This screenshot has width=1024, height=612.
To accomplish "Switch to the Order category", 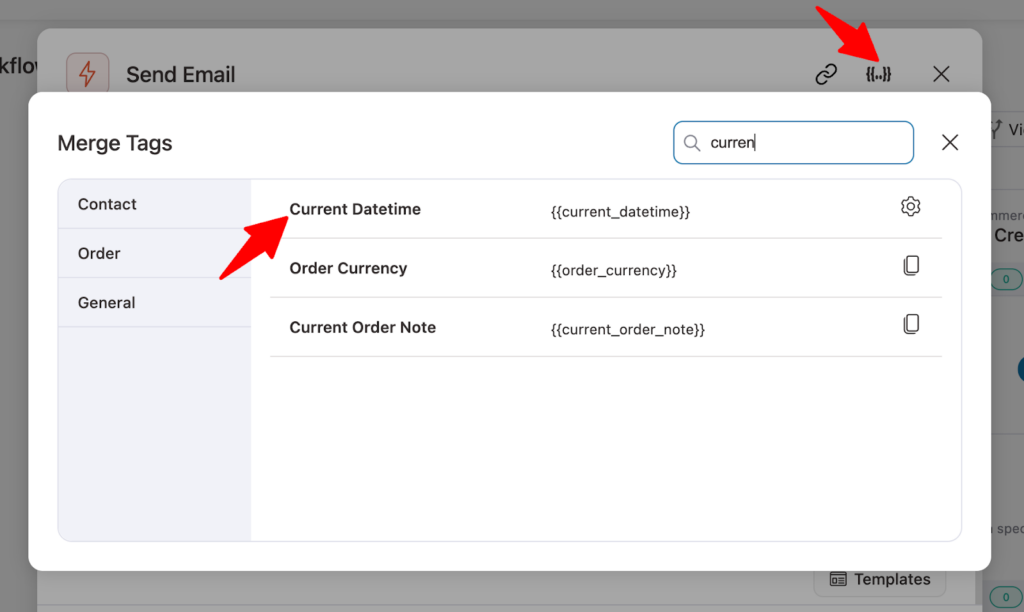I will [99, 253].
